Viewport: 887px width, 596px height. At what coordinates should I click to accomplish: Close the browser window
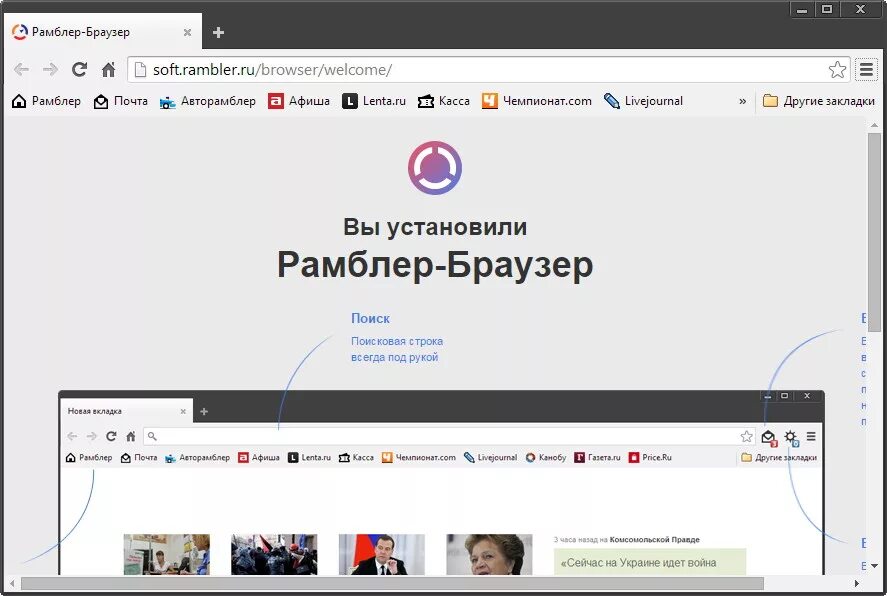[860, 10]
